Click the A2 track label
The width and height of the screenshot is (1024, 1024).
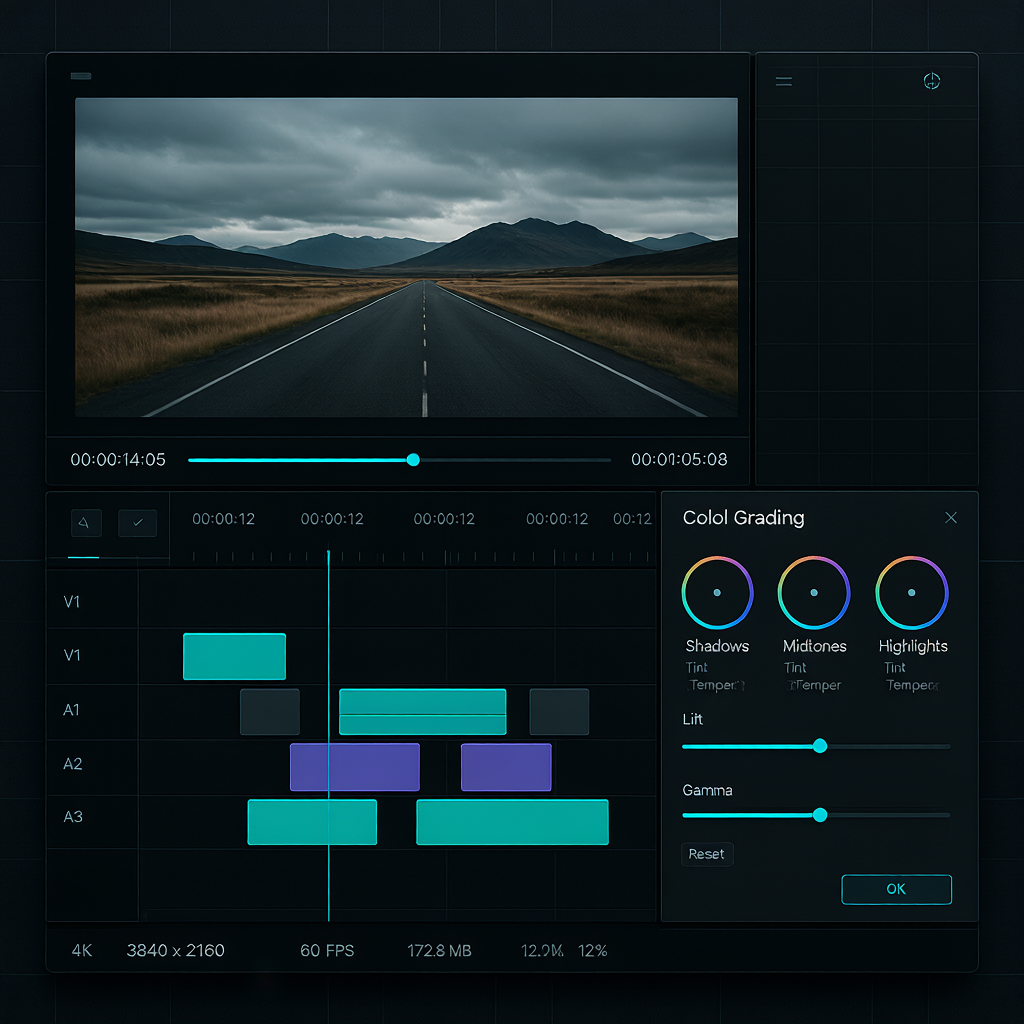coord(72,763)
